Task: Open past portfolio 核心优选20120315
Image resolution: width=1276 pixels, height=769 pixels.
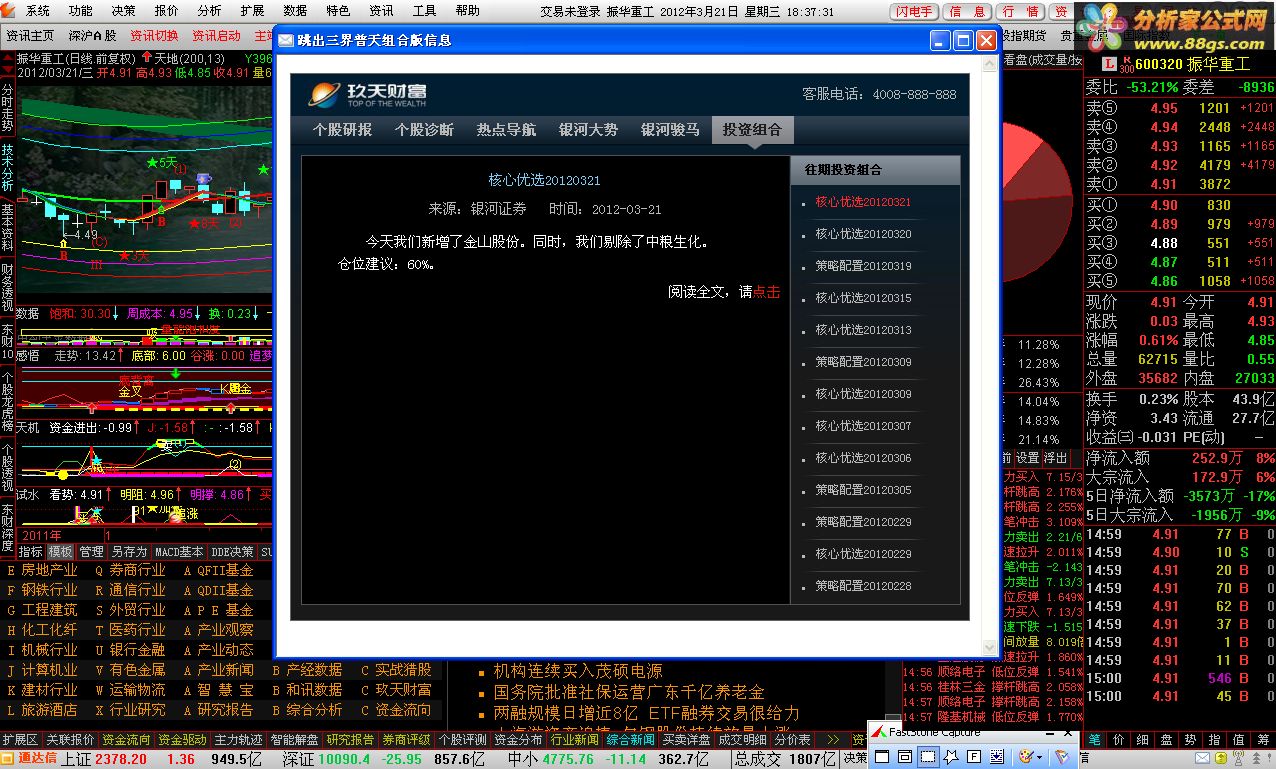Action: [x=863, y=298]
